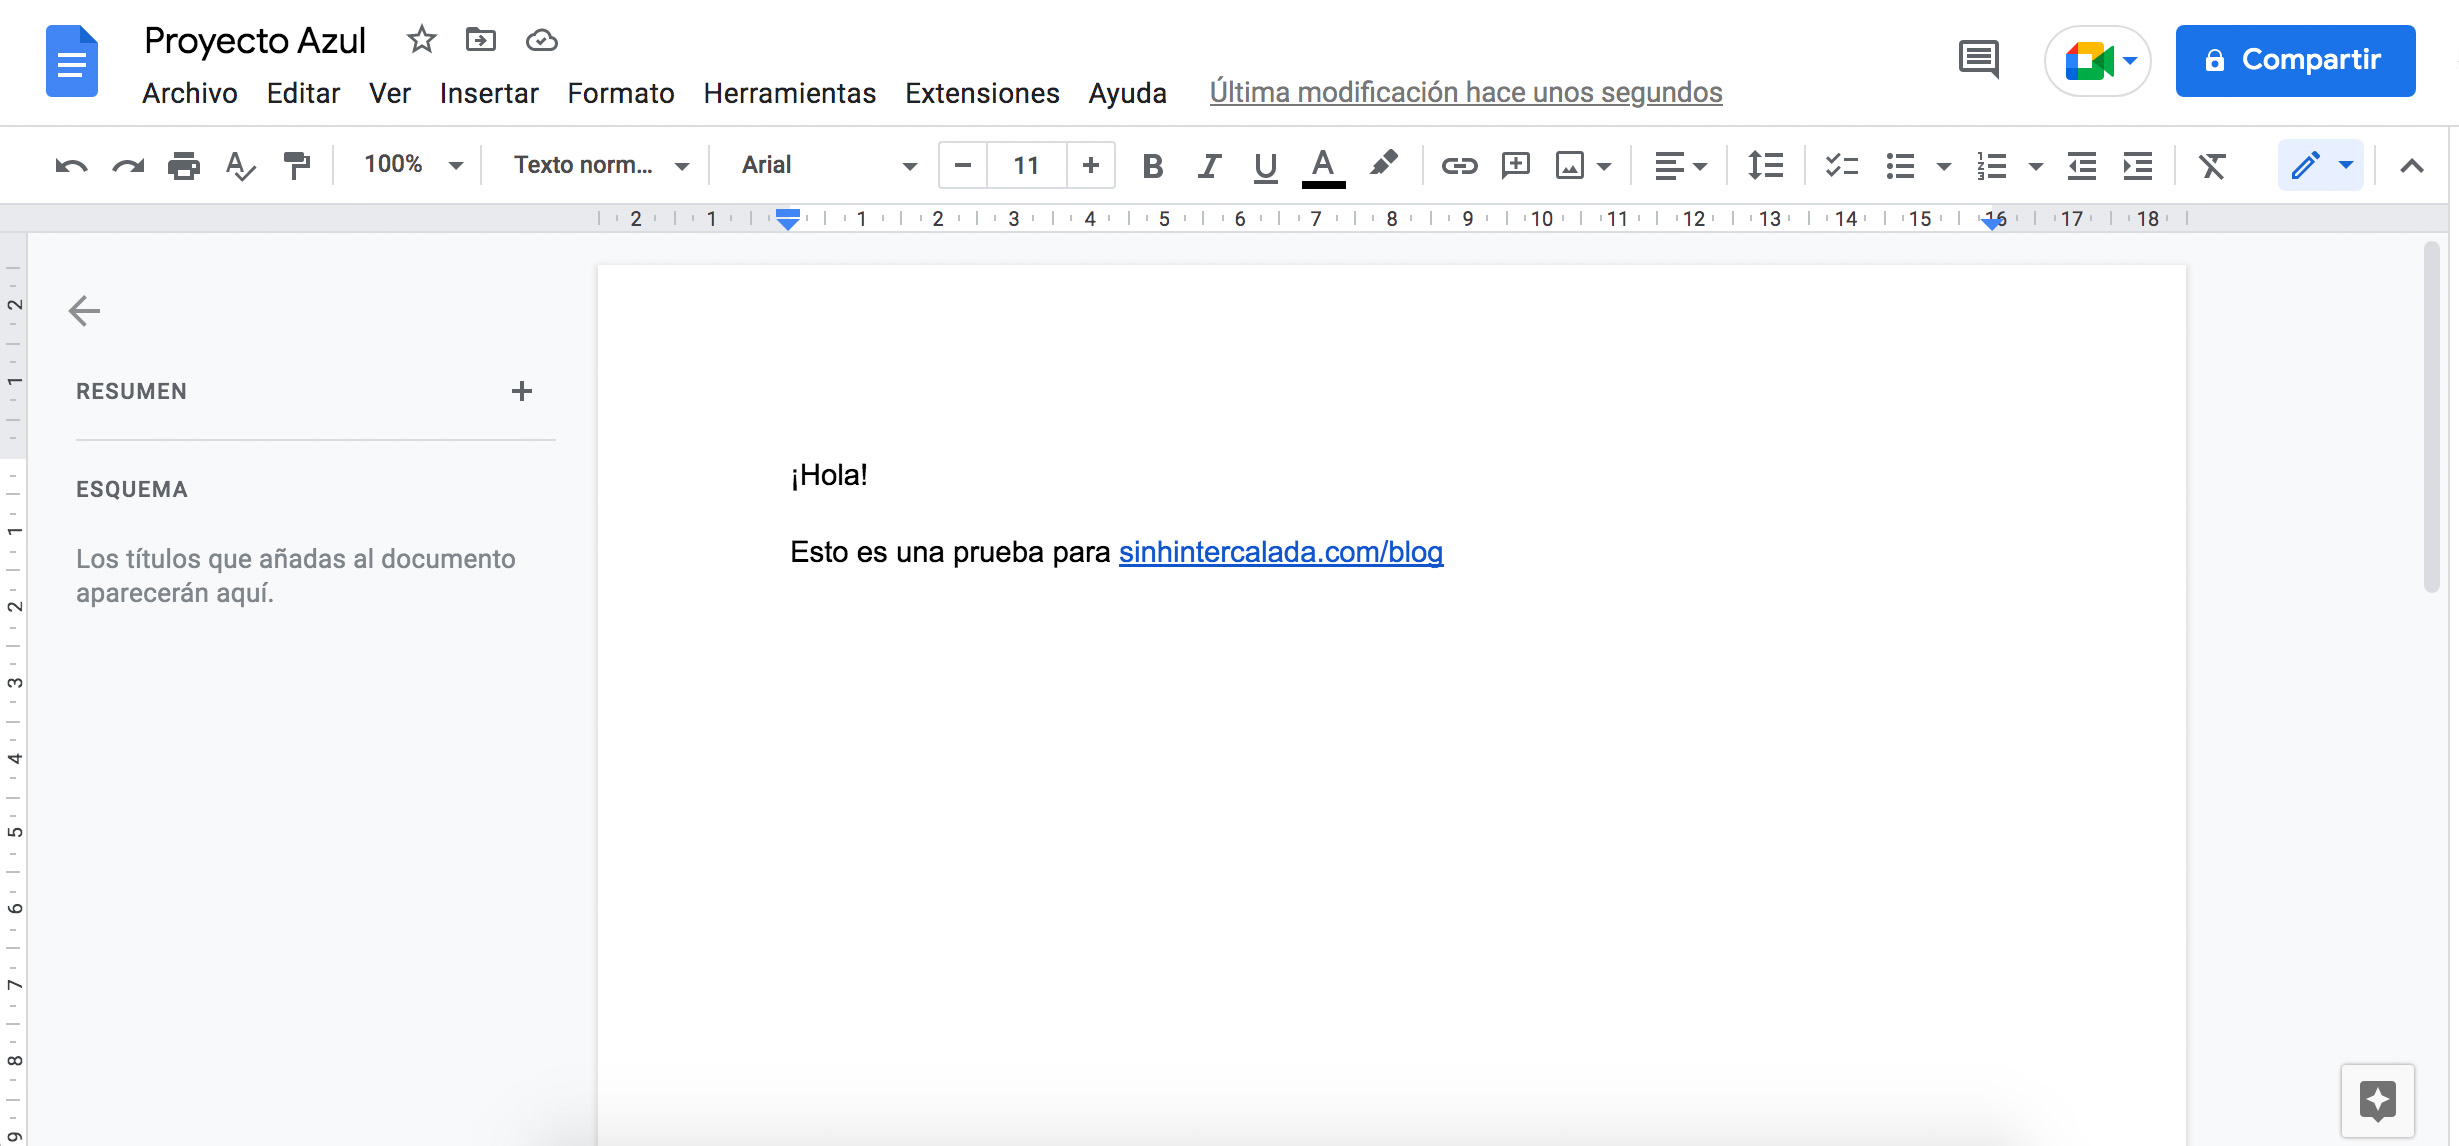Open the sinhintercalada.com/blog link

coord(1280,552)
